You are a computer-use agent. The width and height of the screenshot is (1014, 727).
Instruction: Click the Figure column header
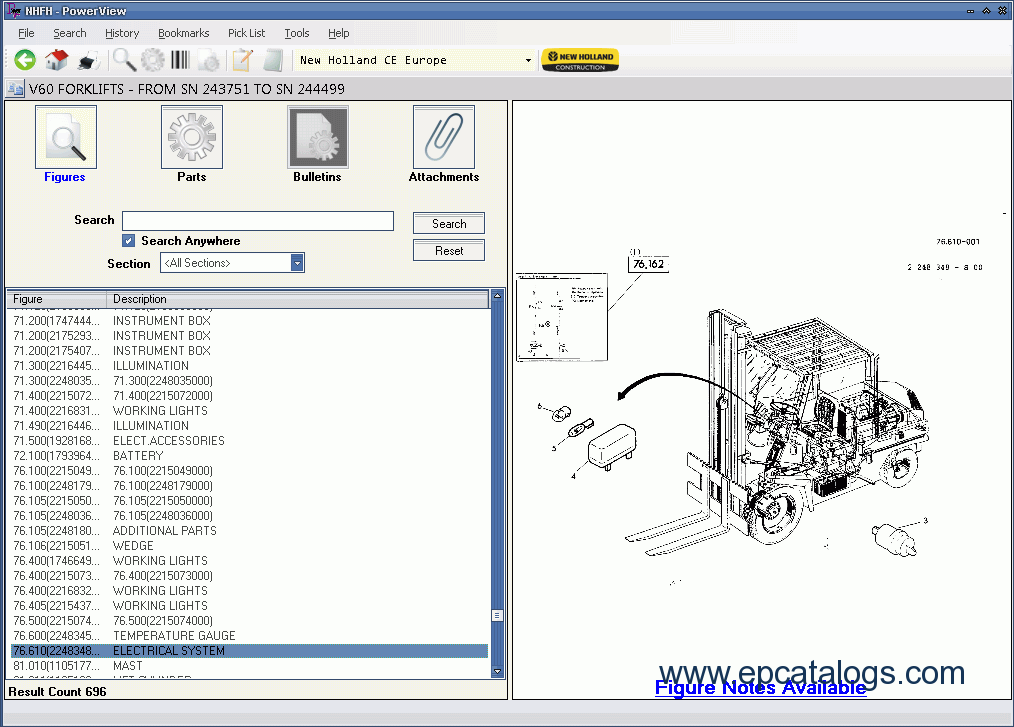(57, 299)
